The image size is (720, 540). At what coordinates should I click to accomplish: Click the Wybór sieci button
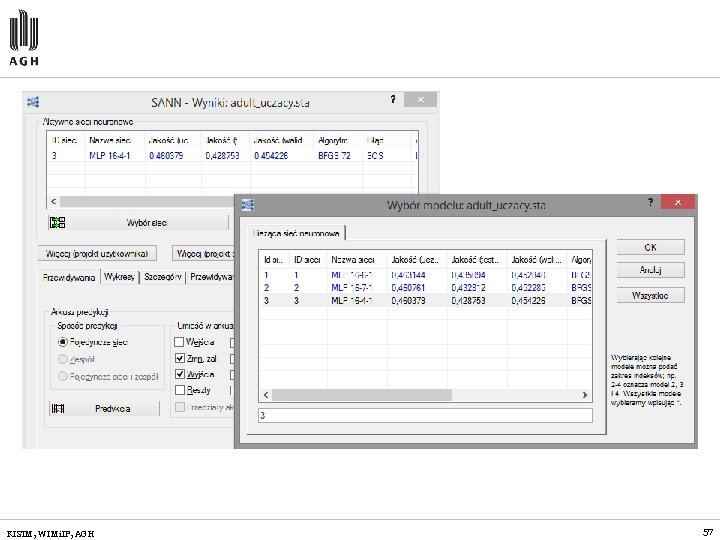point(138,223)
